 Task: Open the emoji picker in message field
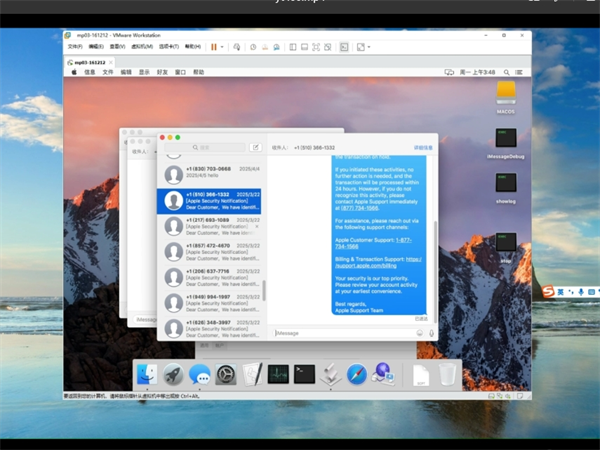click(419, 333)
